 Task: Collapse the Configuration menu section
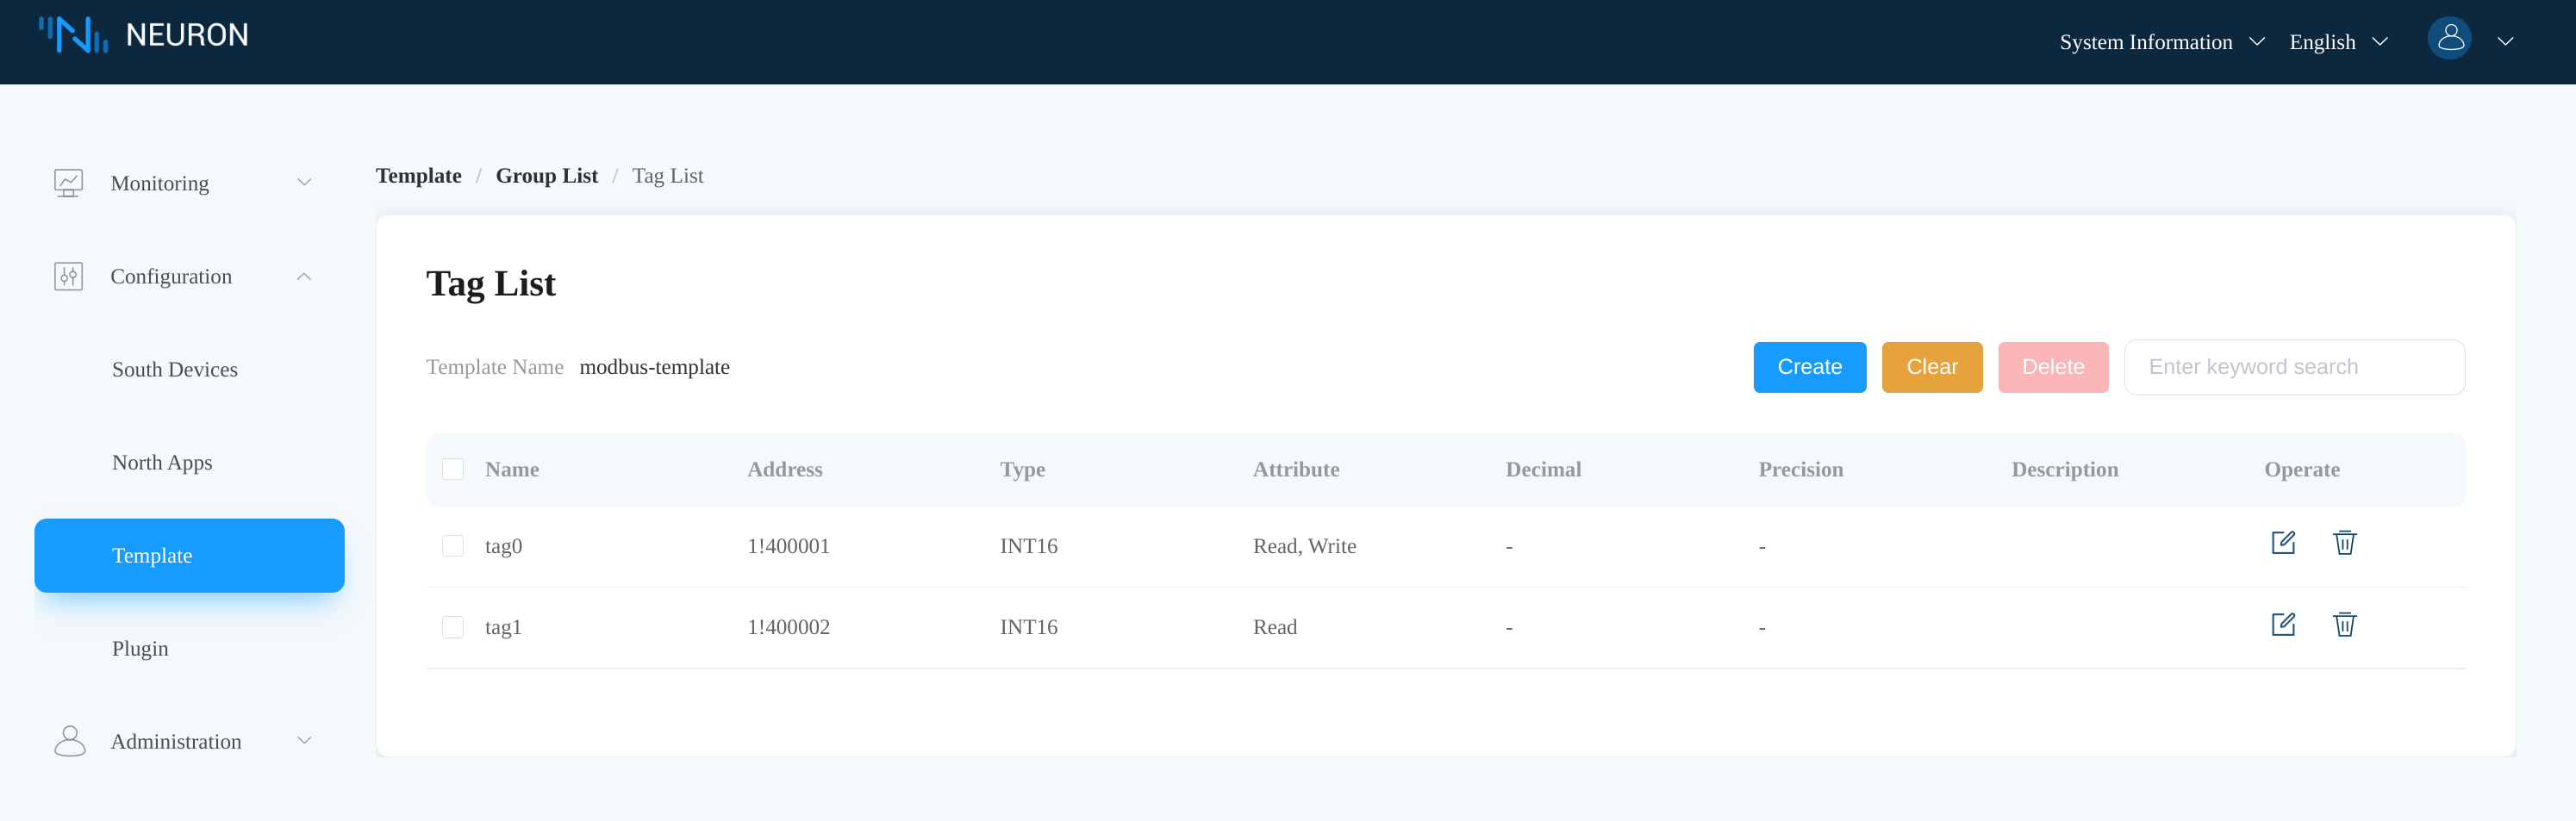(304, 276)
